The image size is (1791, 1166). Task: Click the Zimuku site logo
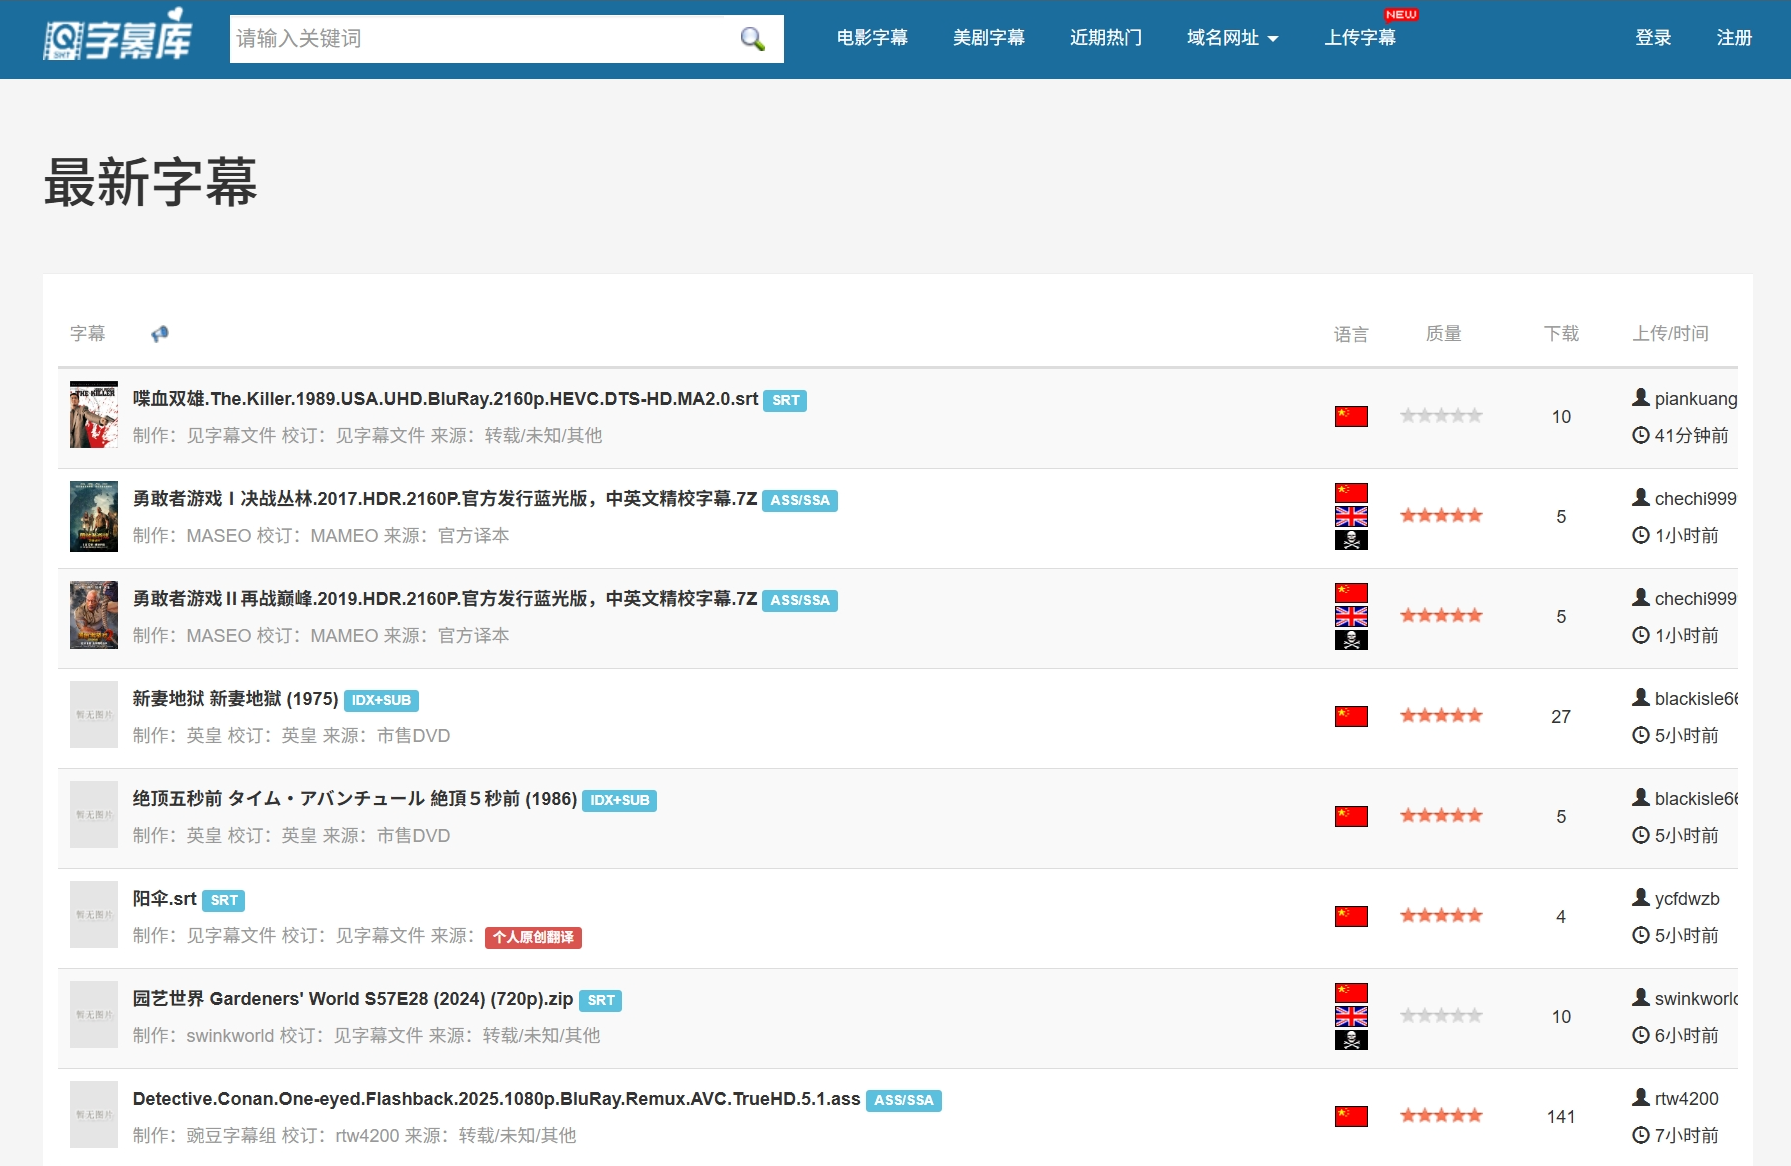(x=118, y=37)
